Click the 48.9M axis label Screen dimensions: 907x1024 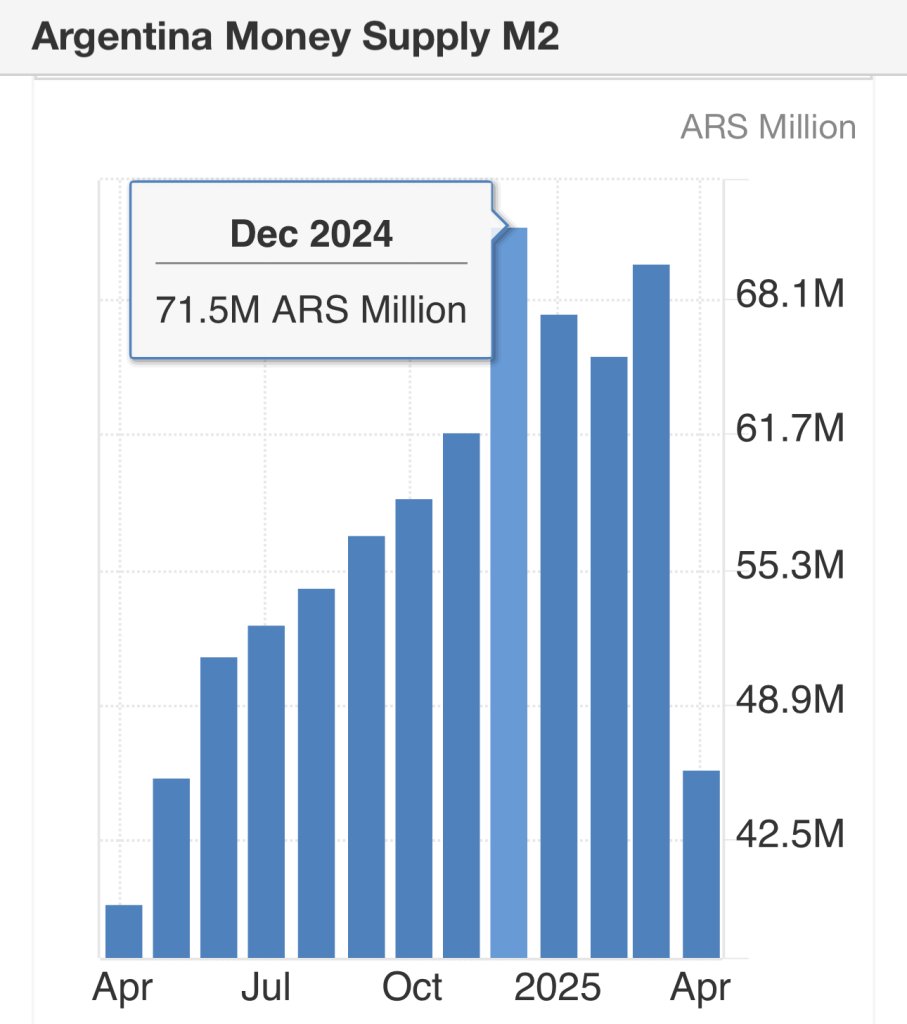[x=790, y=699]
